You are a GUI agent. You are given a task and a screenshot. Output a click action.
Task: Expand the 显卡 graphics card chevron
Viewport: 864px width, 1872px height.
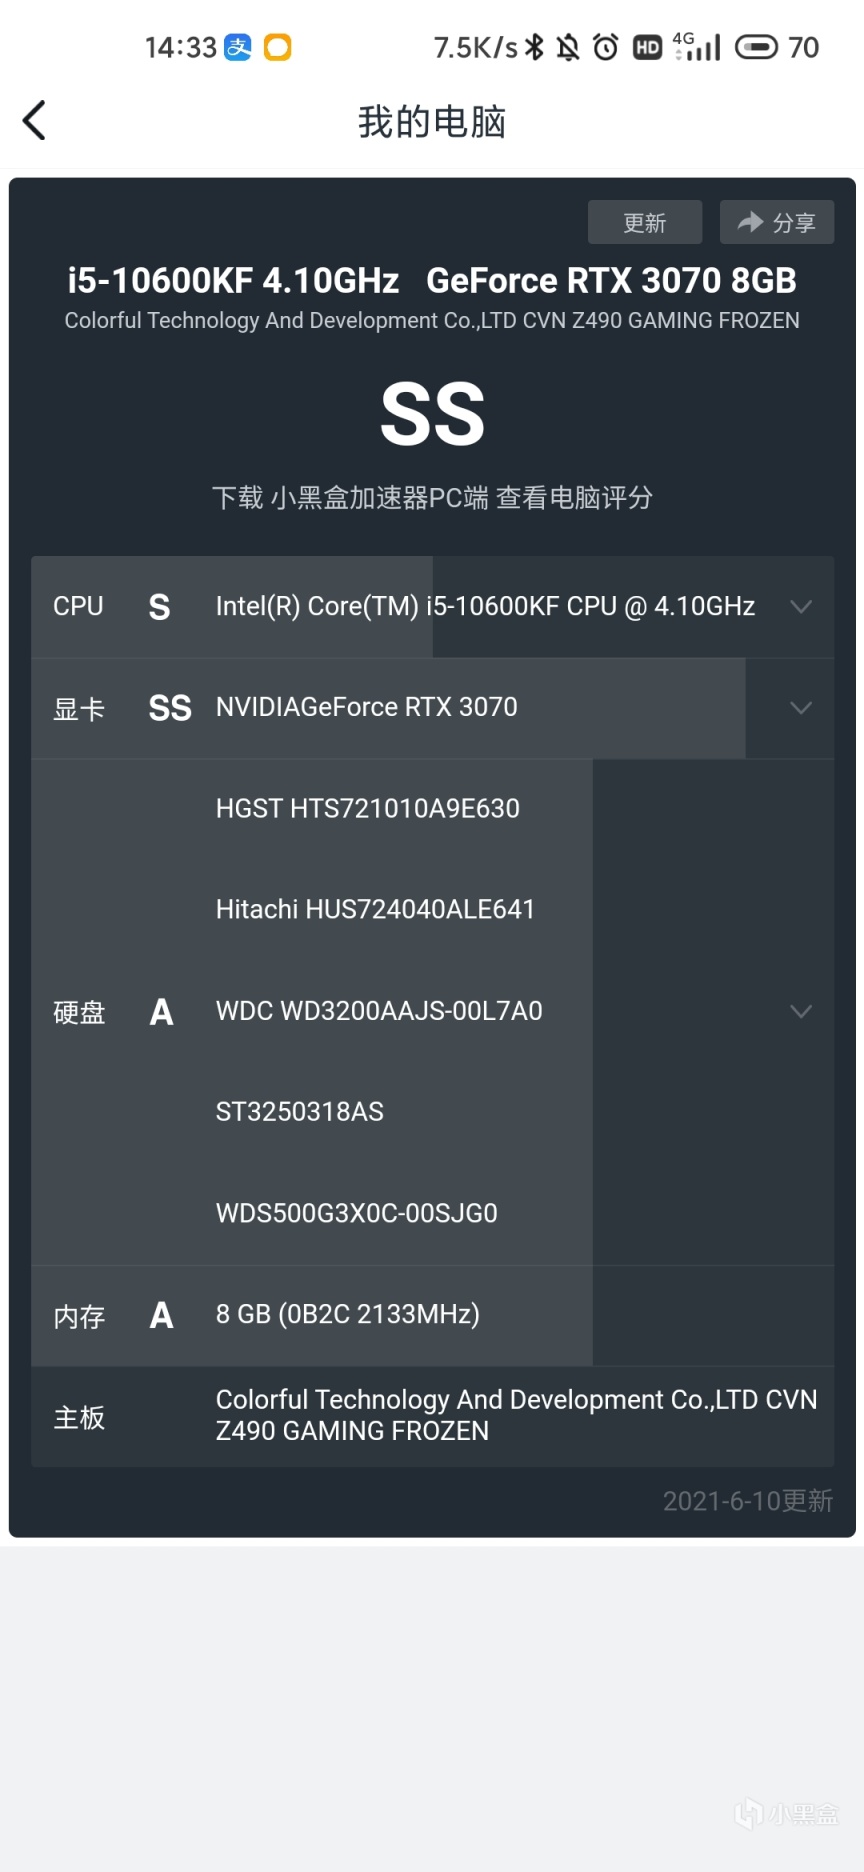[x=800, y=708]
